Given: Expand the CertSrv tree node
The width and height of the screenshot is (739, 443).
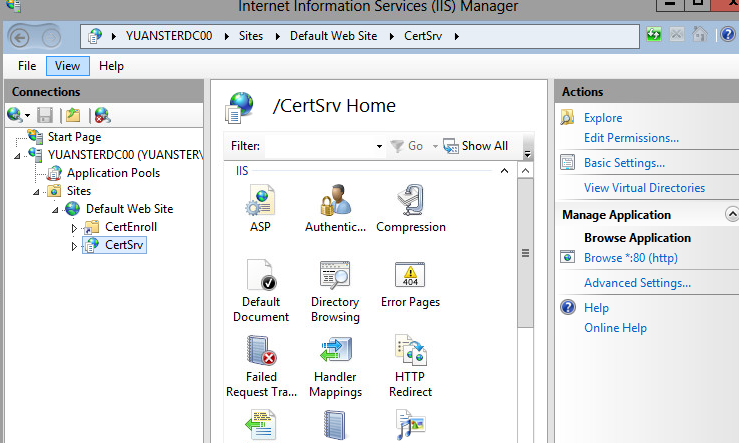Looking at the screenshot, I should coord(74,246).
